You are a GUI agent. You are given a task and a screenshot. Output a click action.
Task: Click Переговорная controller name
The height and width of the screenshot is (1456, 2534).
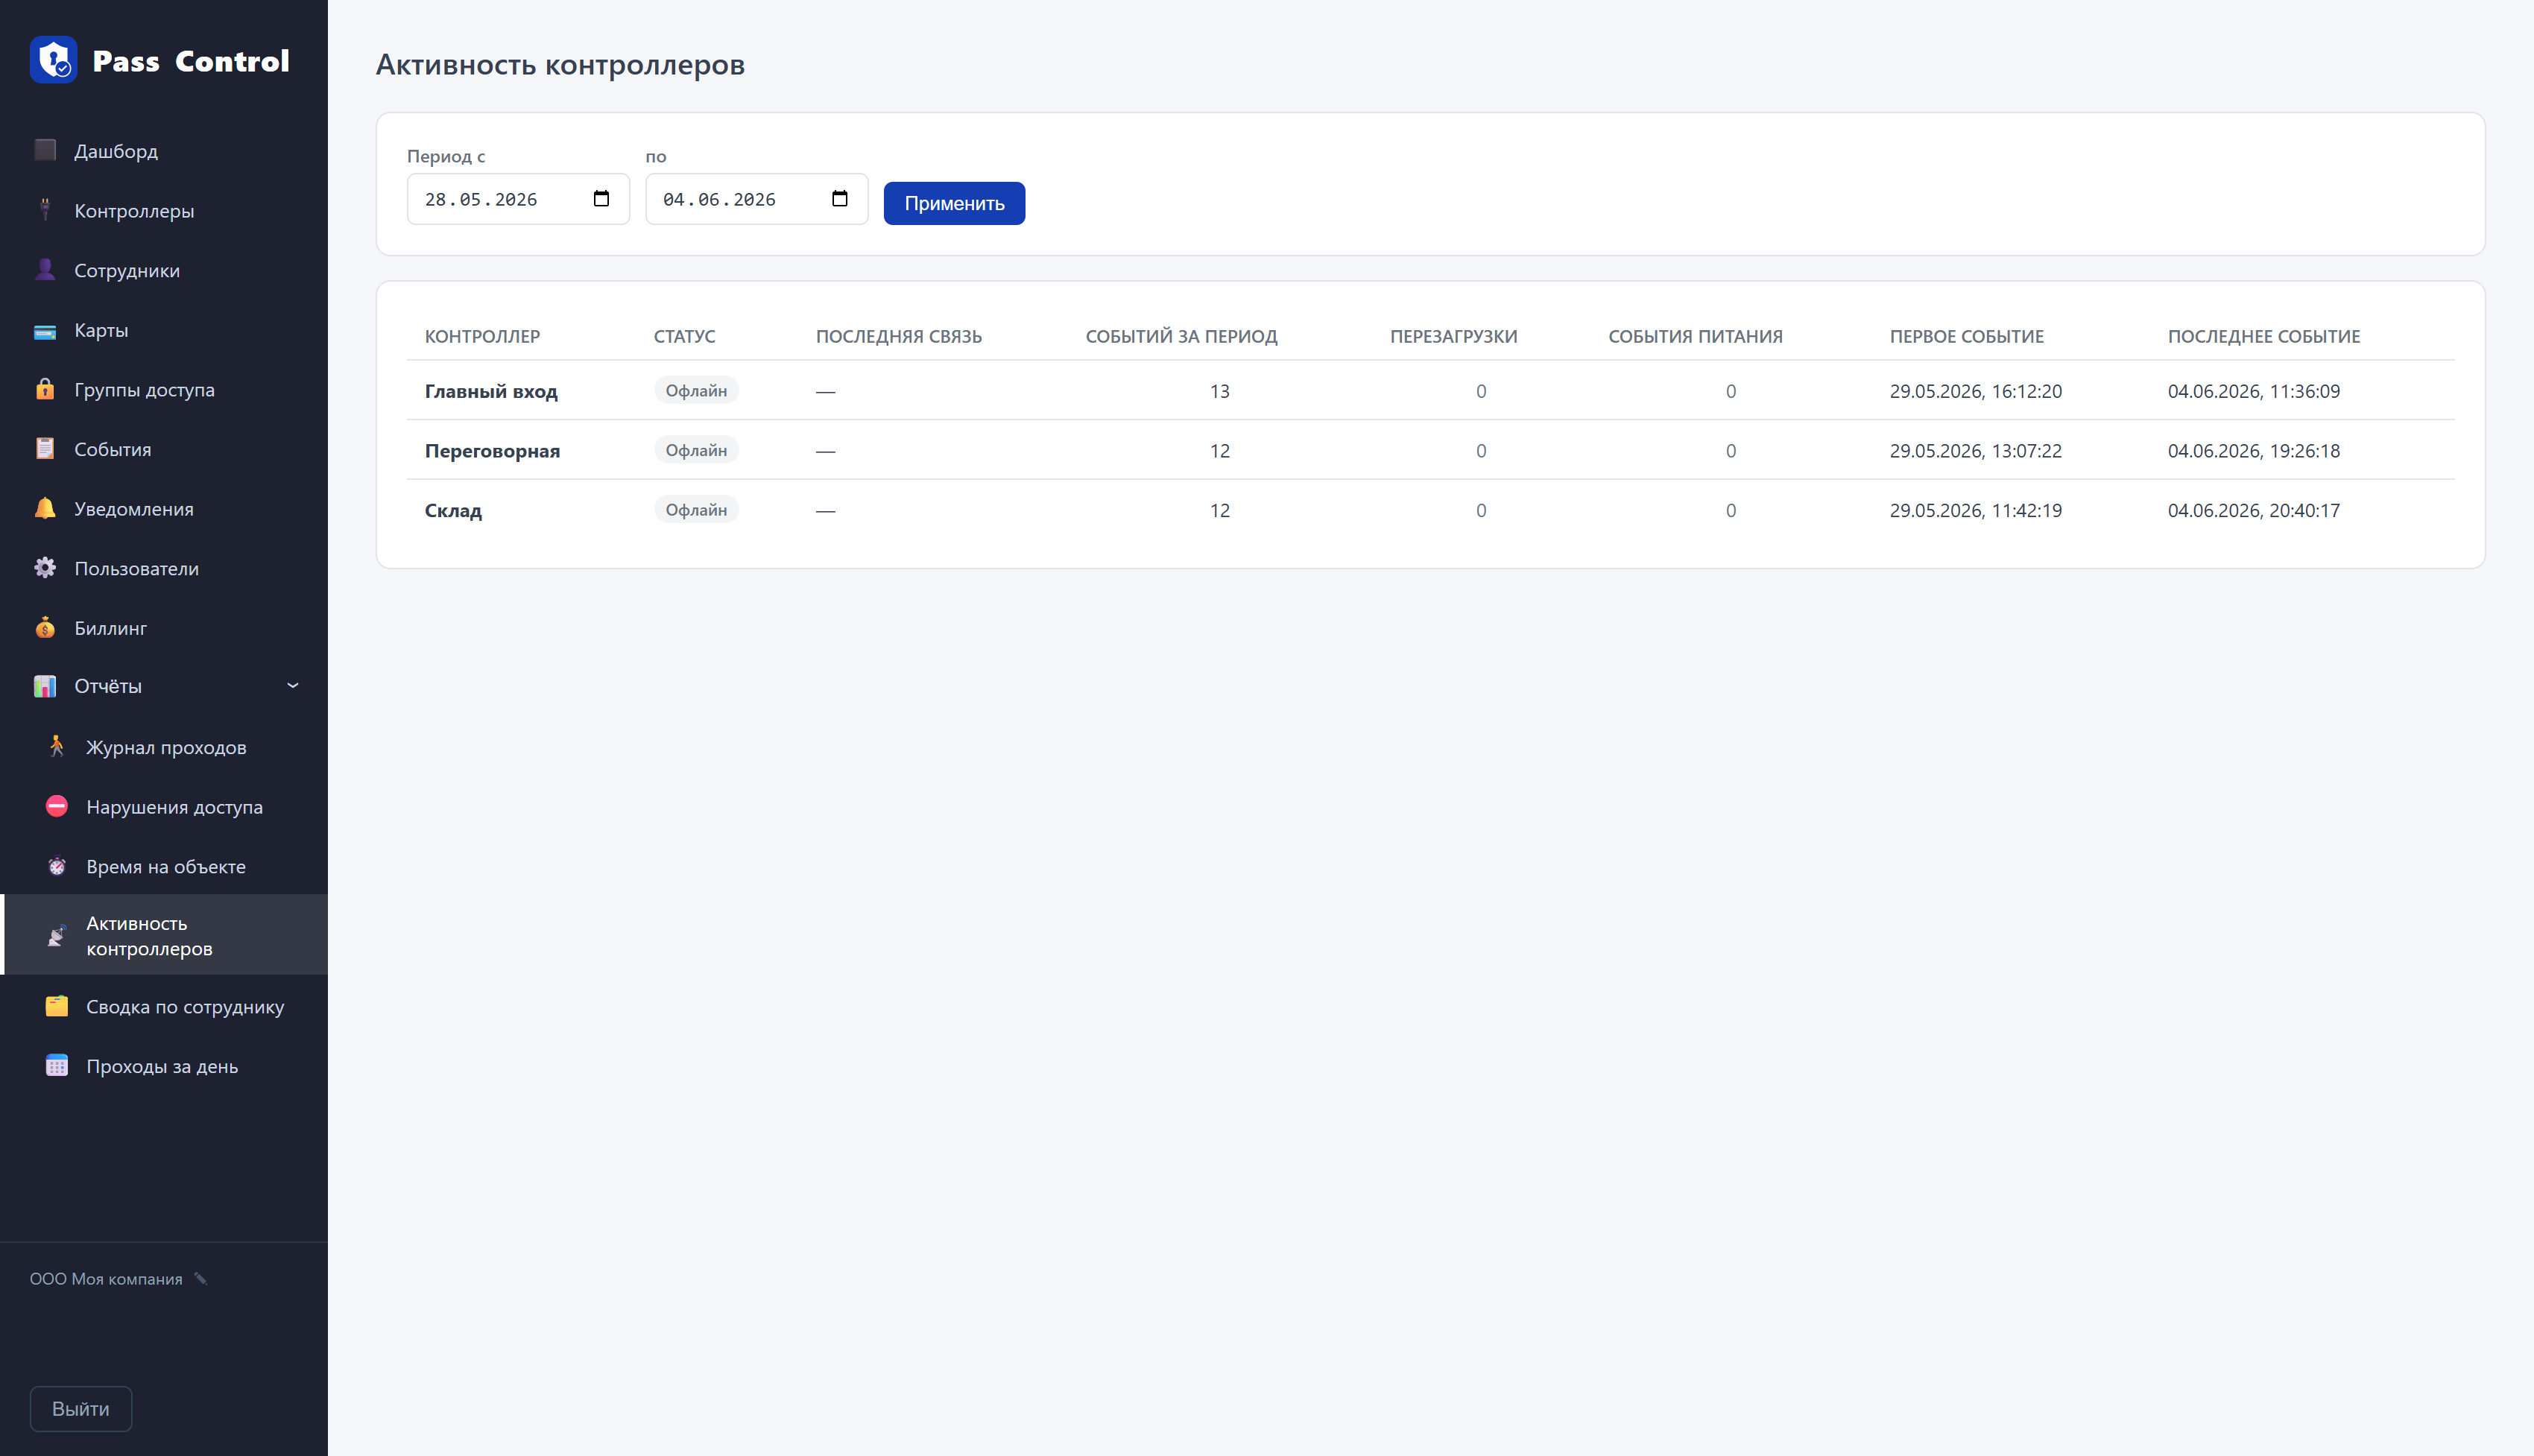tap(492, 451)
